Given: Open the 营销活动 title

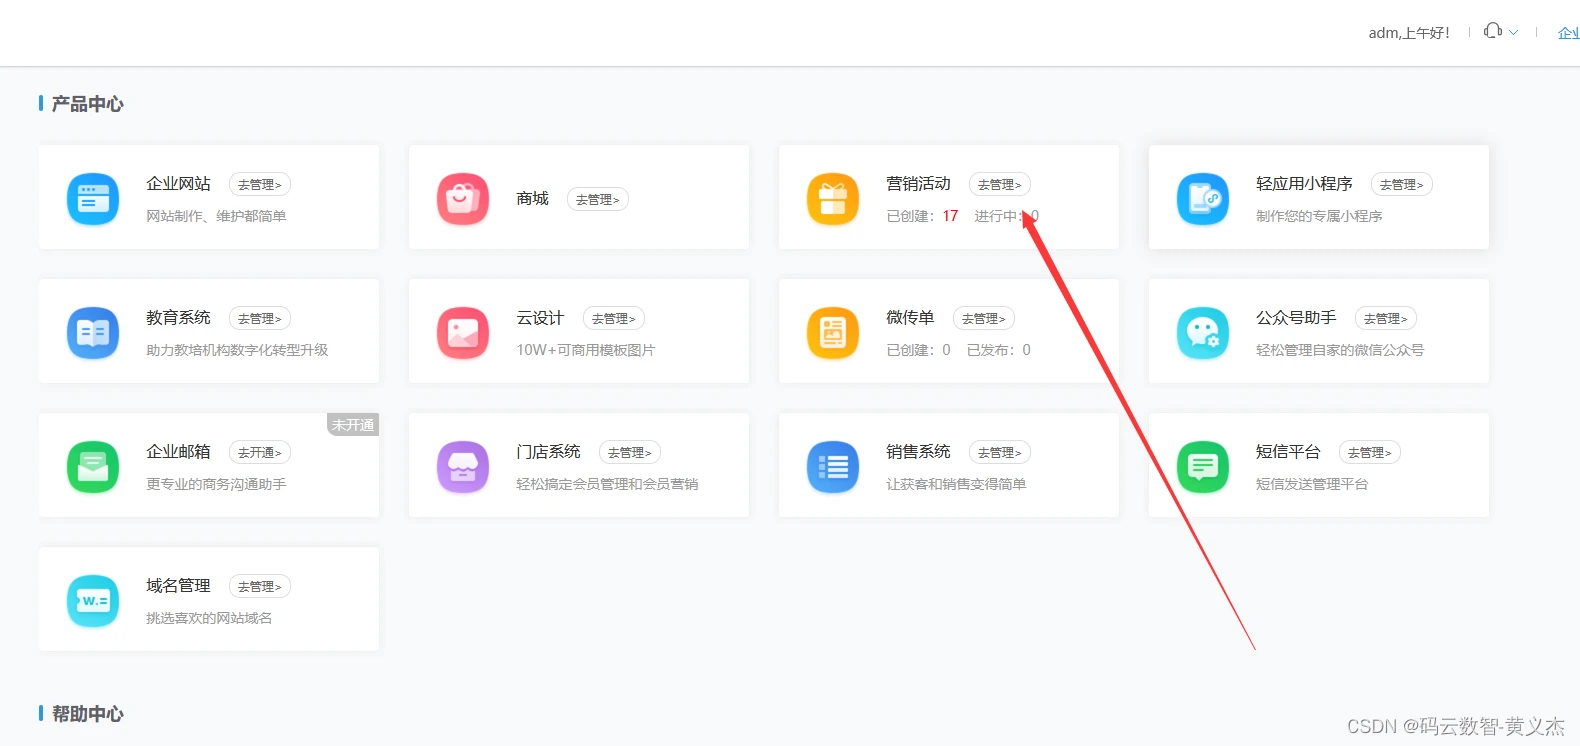Looking at the screenshot, I should click(x=918, y=184).
